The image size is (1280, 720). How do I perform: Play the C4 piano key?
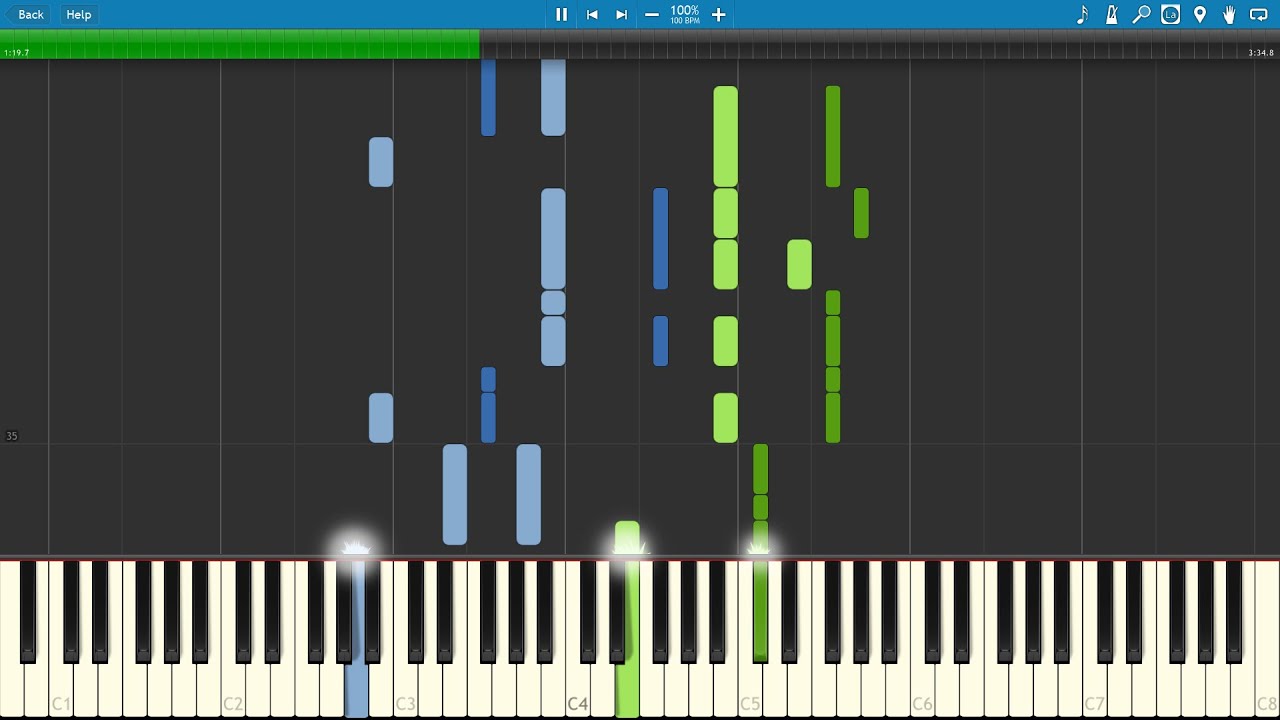click(578, 690)
